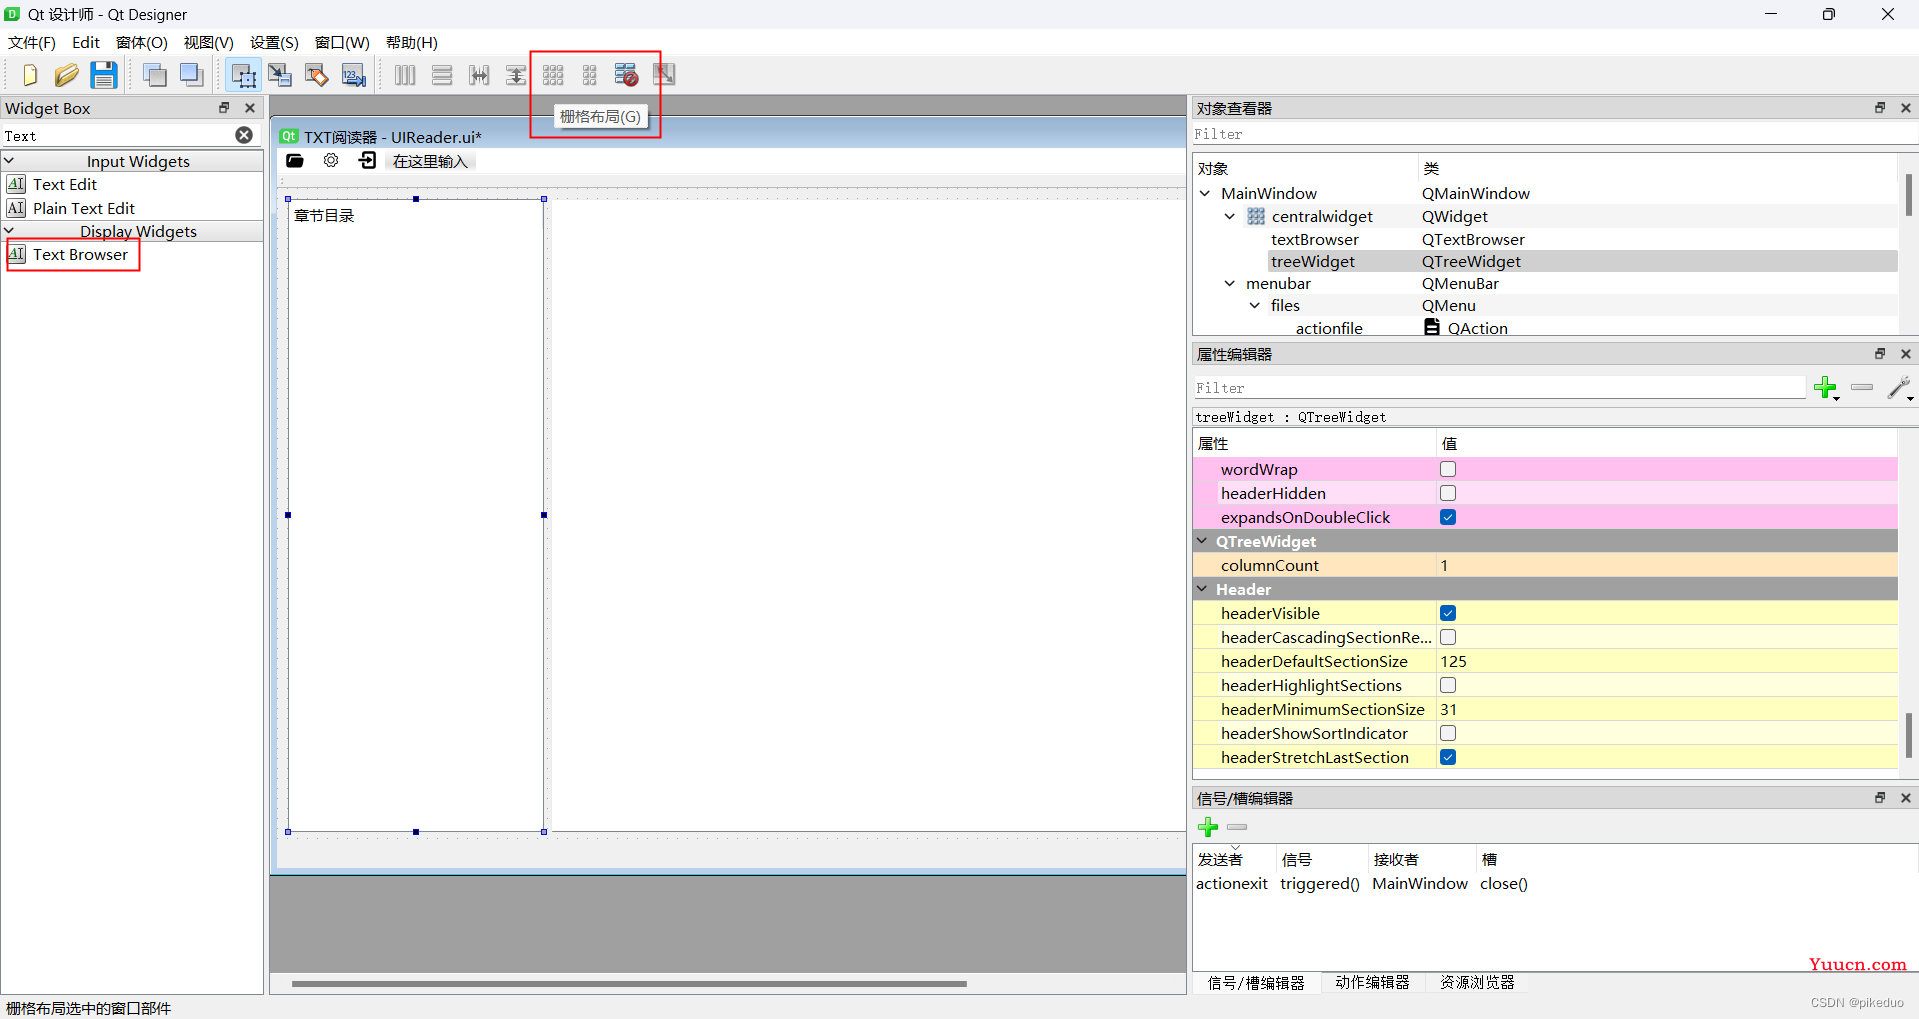Screen dimensions: 1919x1019
Task: Remove connection with the minus in signal editor
Action: tap(1237, 827)
